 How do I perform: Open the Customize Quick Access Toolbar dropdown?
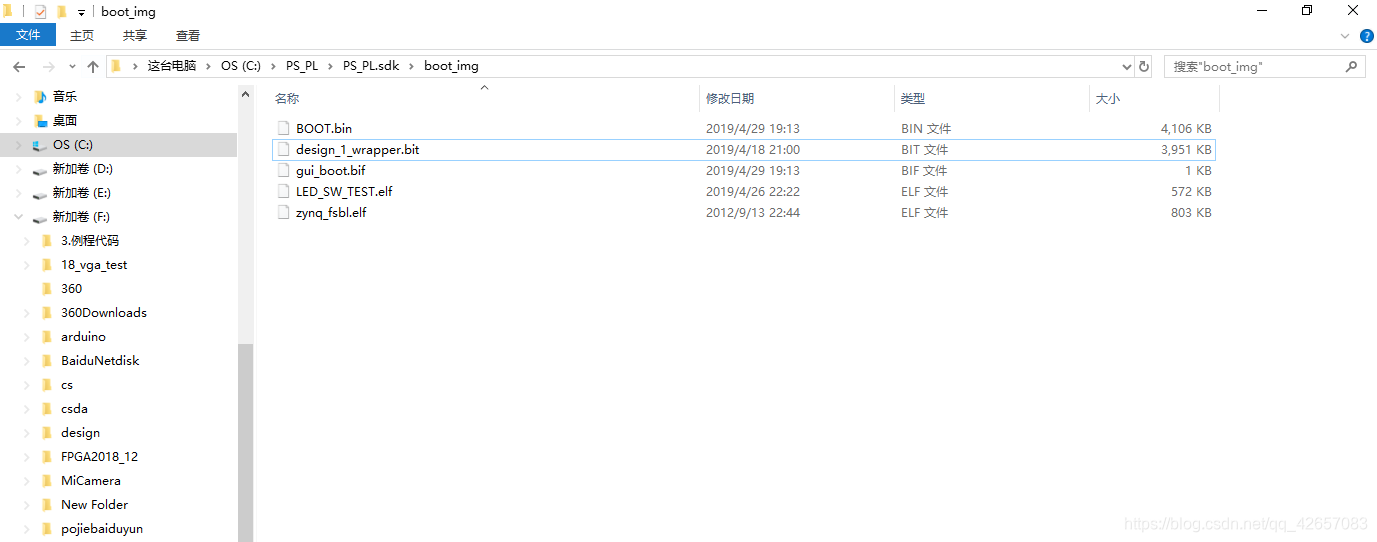coord(81,13)
